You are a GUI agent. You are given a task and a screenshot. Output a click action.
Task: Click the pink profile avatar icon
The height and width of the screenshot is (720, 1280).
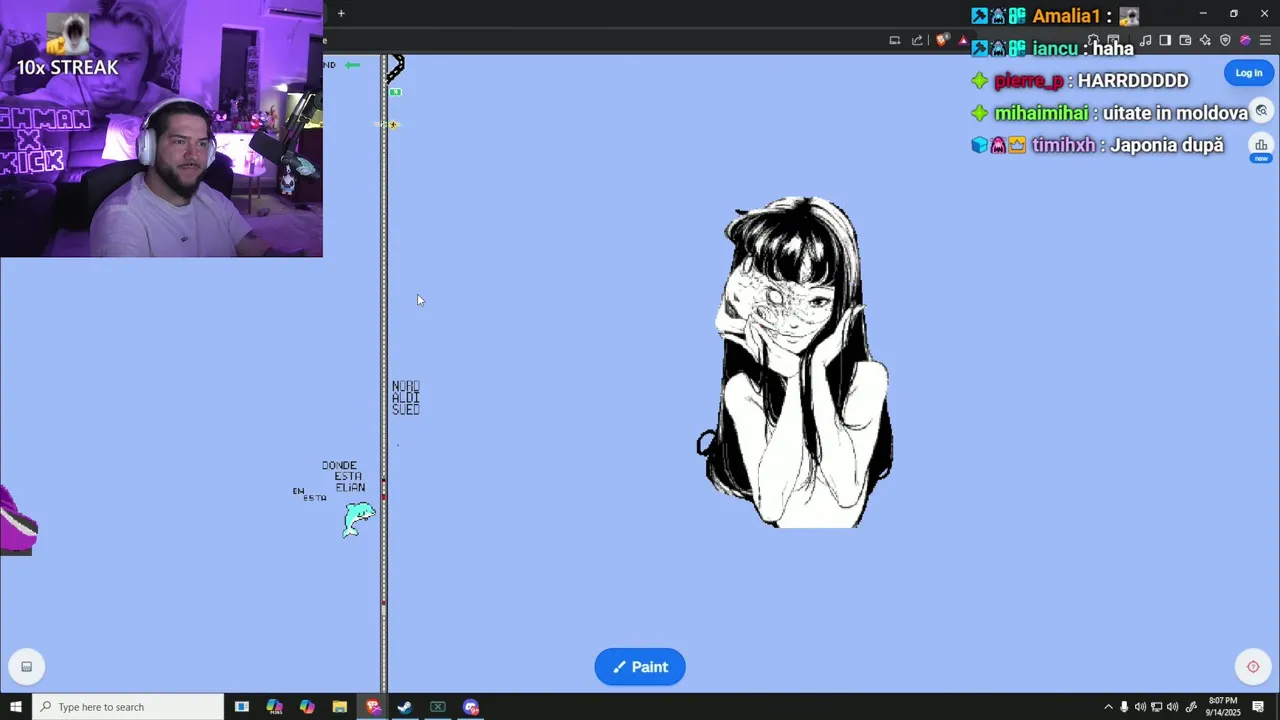(1245, 41)
